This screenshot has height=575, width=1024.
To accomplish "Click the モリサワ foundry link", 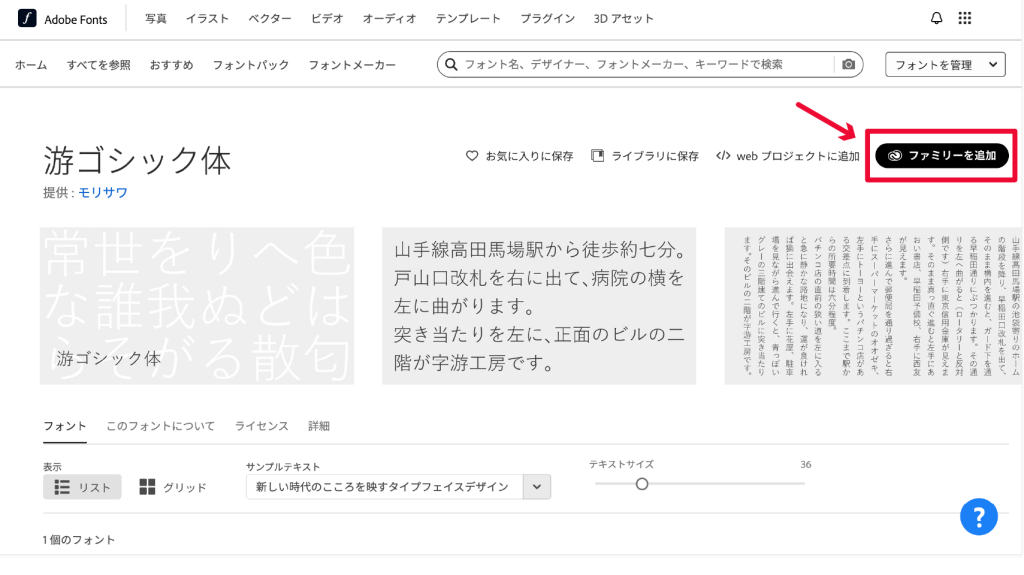I will point(103,193).
